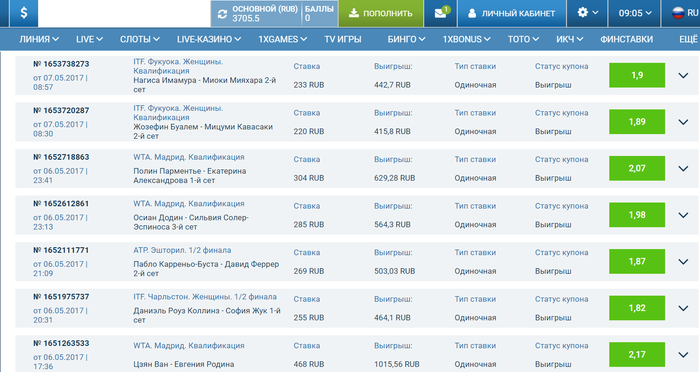
Task: Open the messages envelope icon
Action: point(440,13)
